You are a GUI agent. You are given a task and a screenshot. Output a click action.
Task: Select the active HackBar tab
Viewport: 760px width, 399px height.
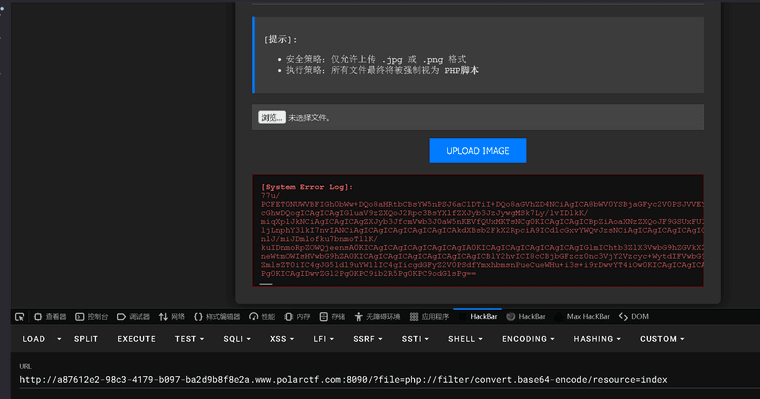click(x=477, y=317)
